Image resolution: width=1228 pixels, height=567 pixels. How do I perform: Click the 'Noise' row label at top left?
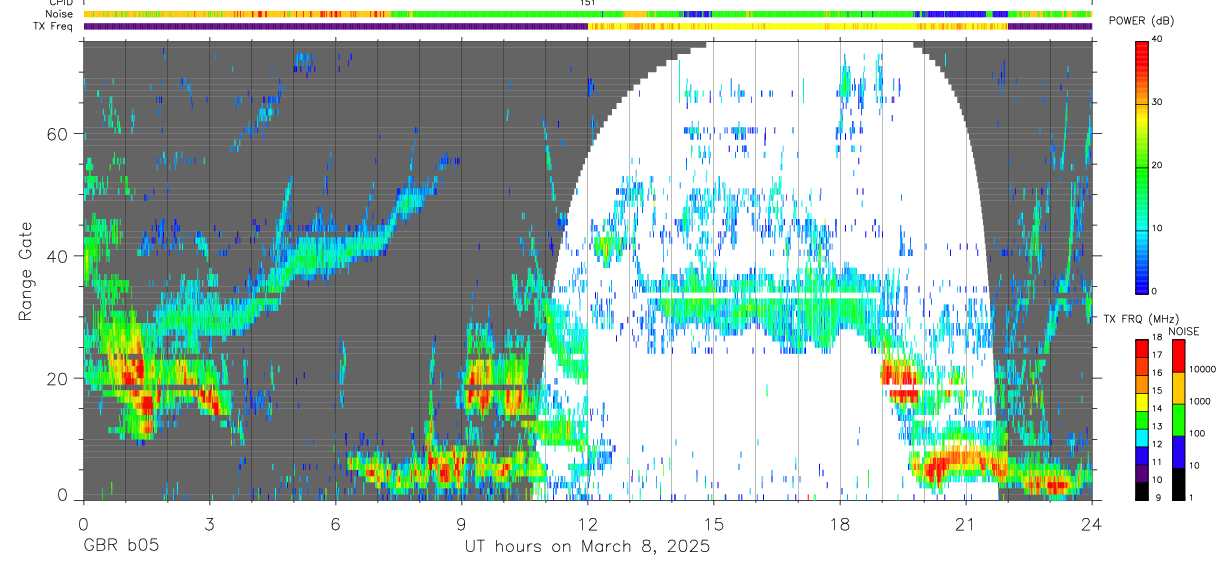point(58,14)
